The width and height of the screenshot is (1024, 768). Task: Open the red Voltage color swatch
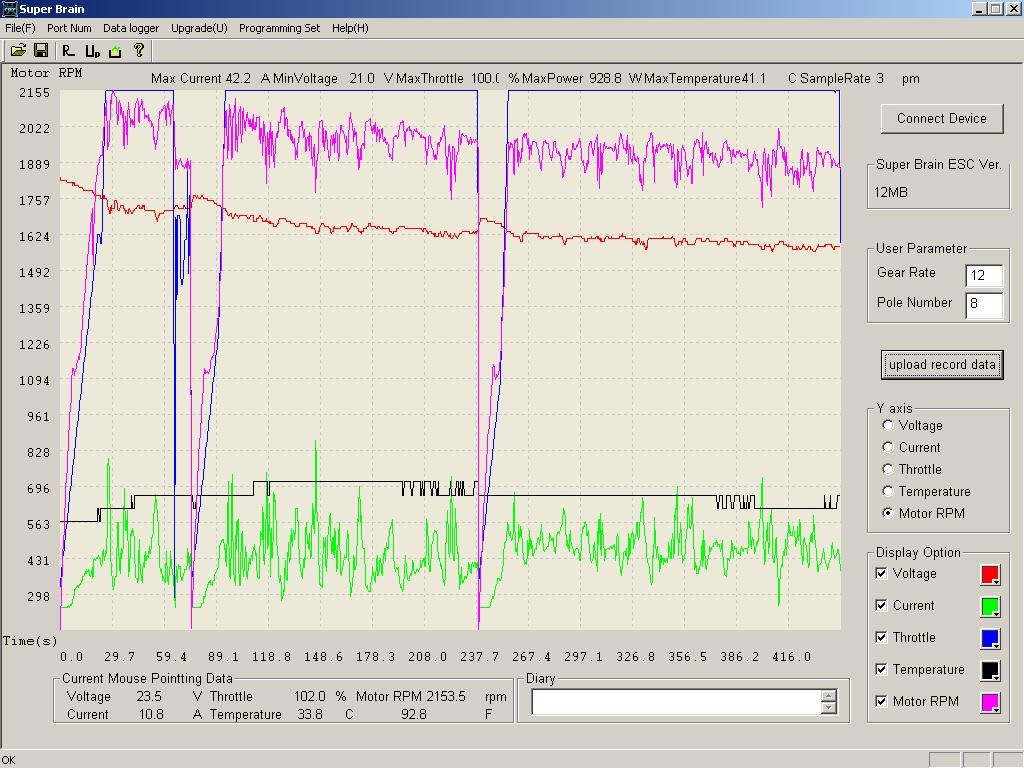point(990,574)
